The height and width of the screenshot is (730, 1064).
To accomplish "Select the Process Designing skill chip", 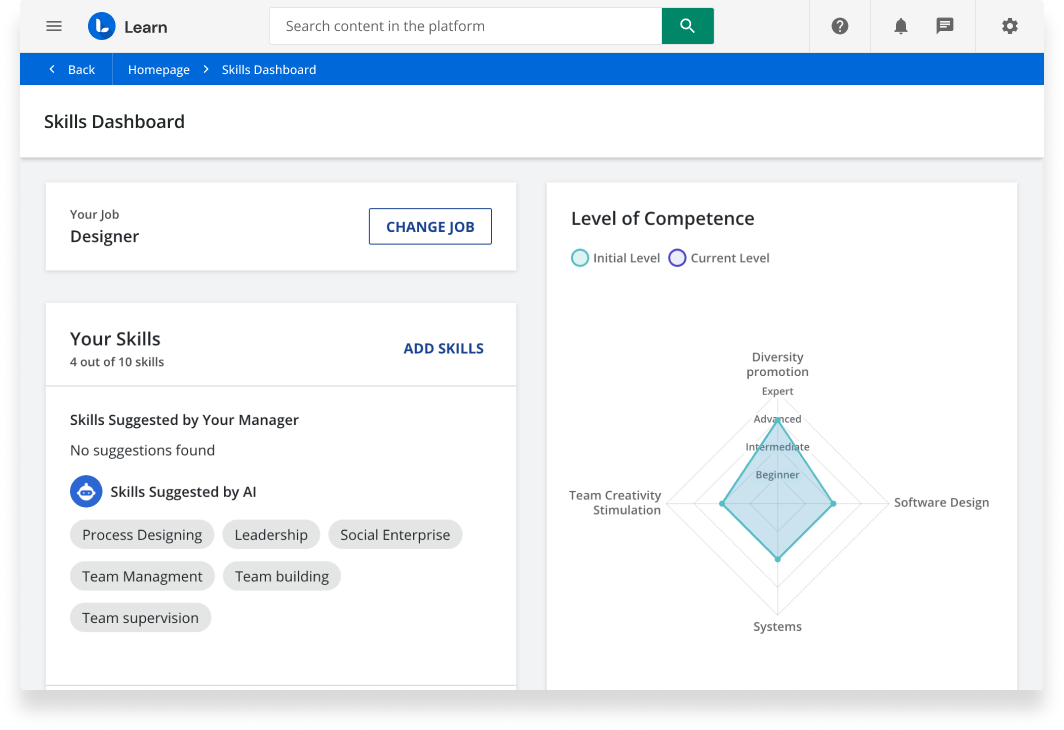I will pos(142,534).
